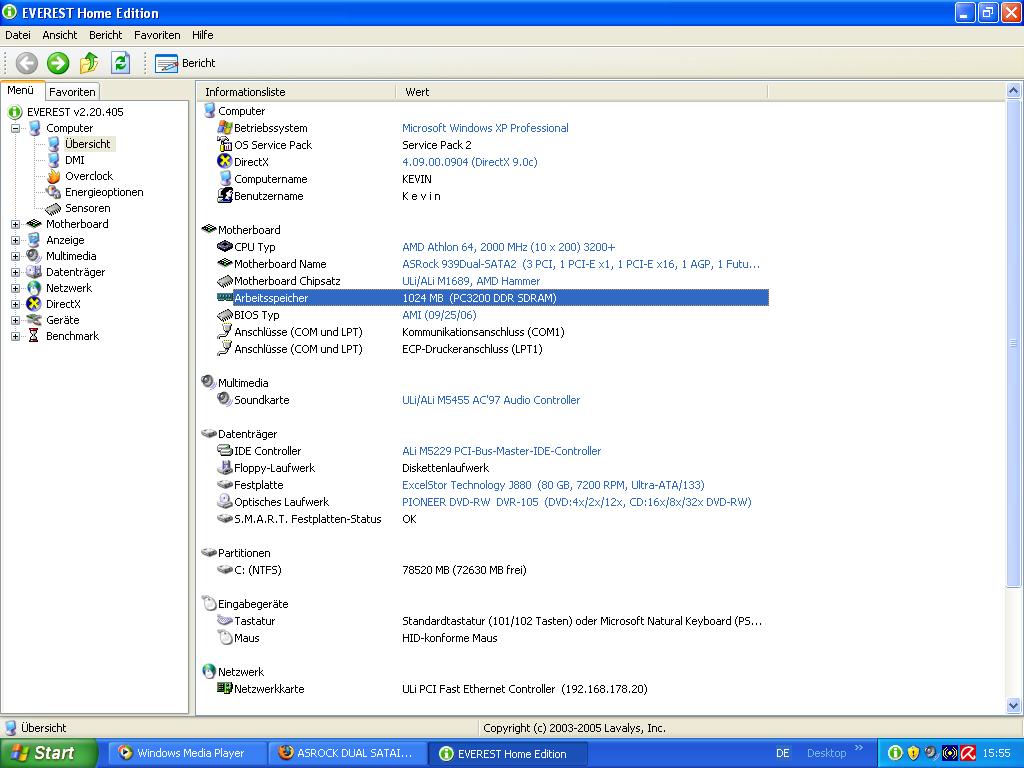Click the Benutzername user icon

click(225, 195)
